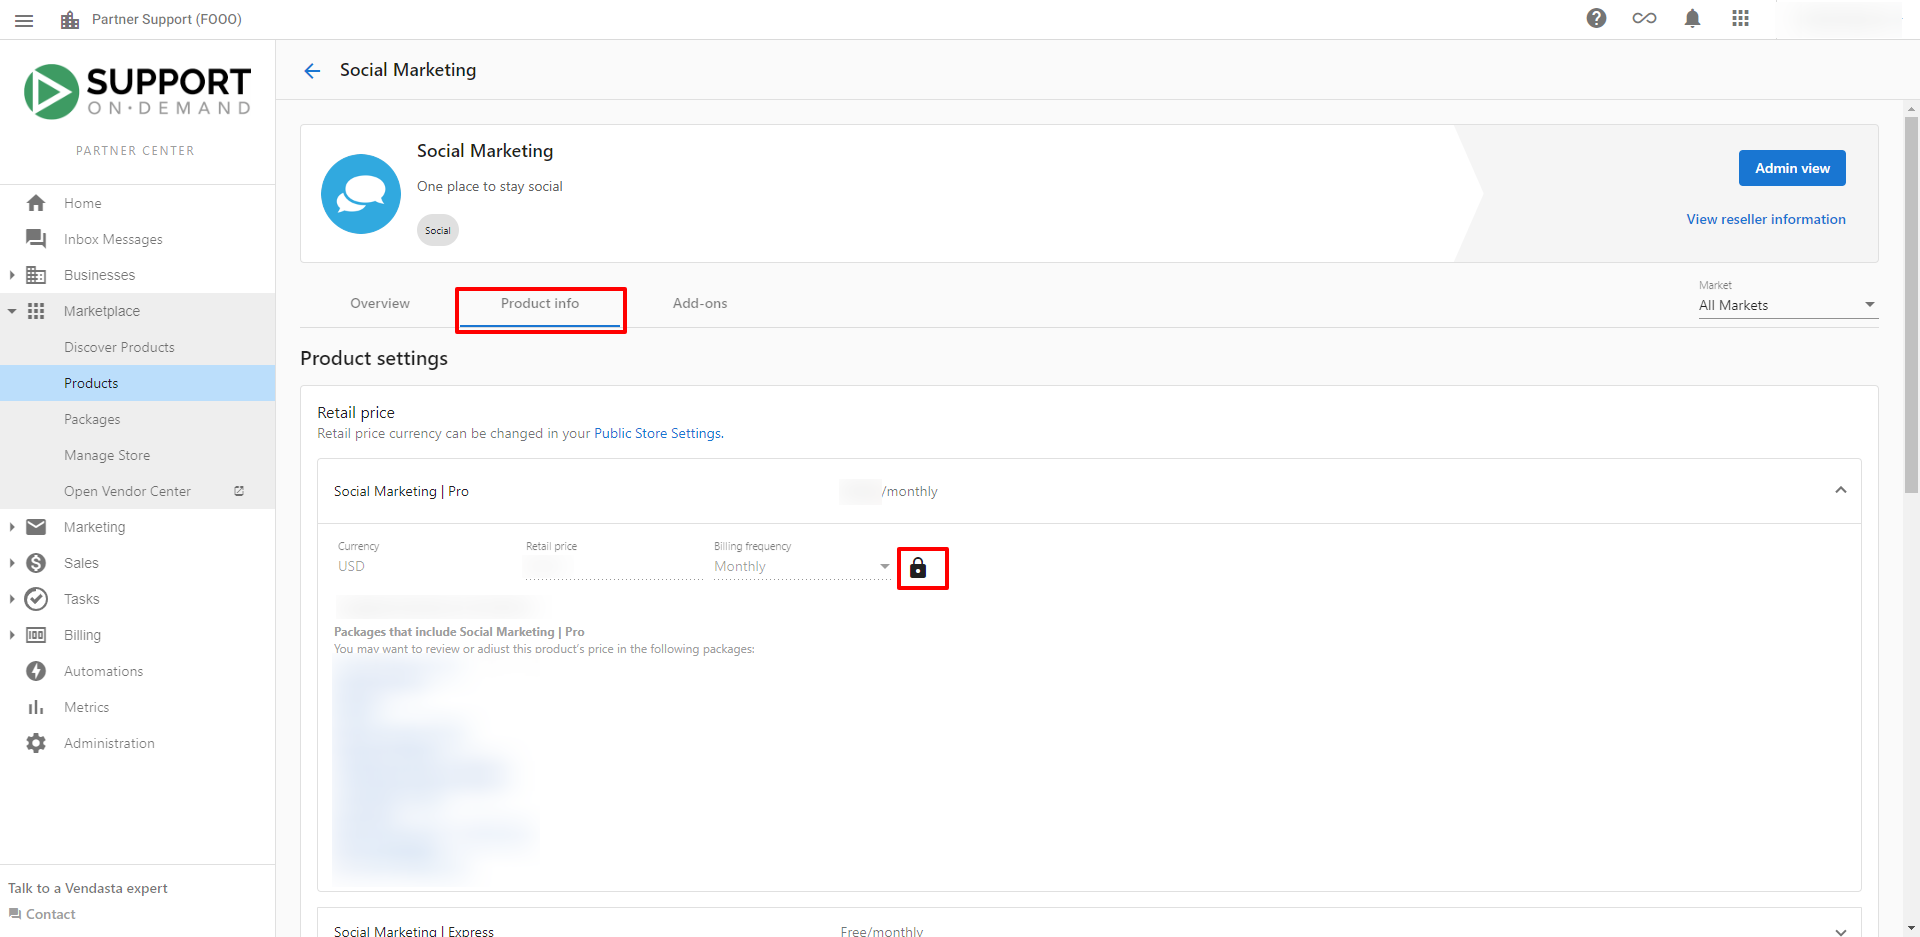This screenshot has height=937, width=1920.
Task: Click the Talk to a Vendasta expert text
Action: point(88,888)
